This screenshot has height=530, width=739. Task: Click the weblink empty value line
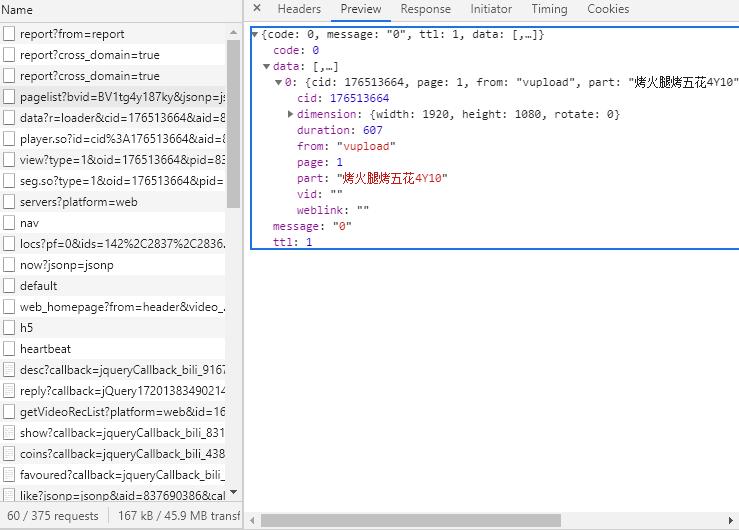coord(333,210)
